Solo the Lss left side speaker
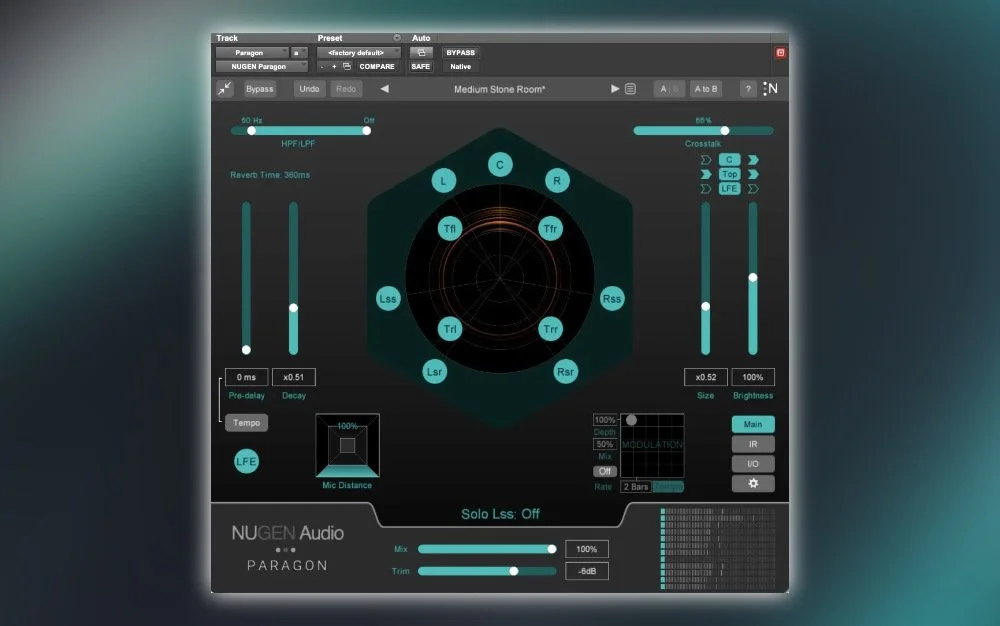This screenshot has width=1000, height=626. (388, 298)
